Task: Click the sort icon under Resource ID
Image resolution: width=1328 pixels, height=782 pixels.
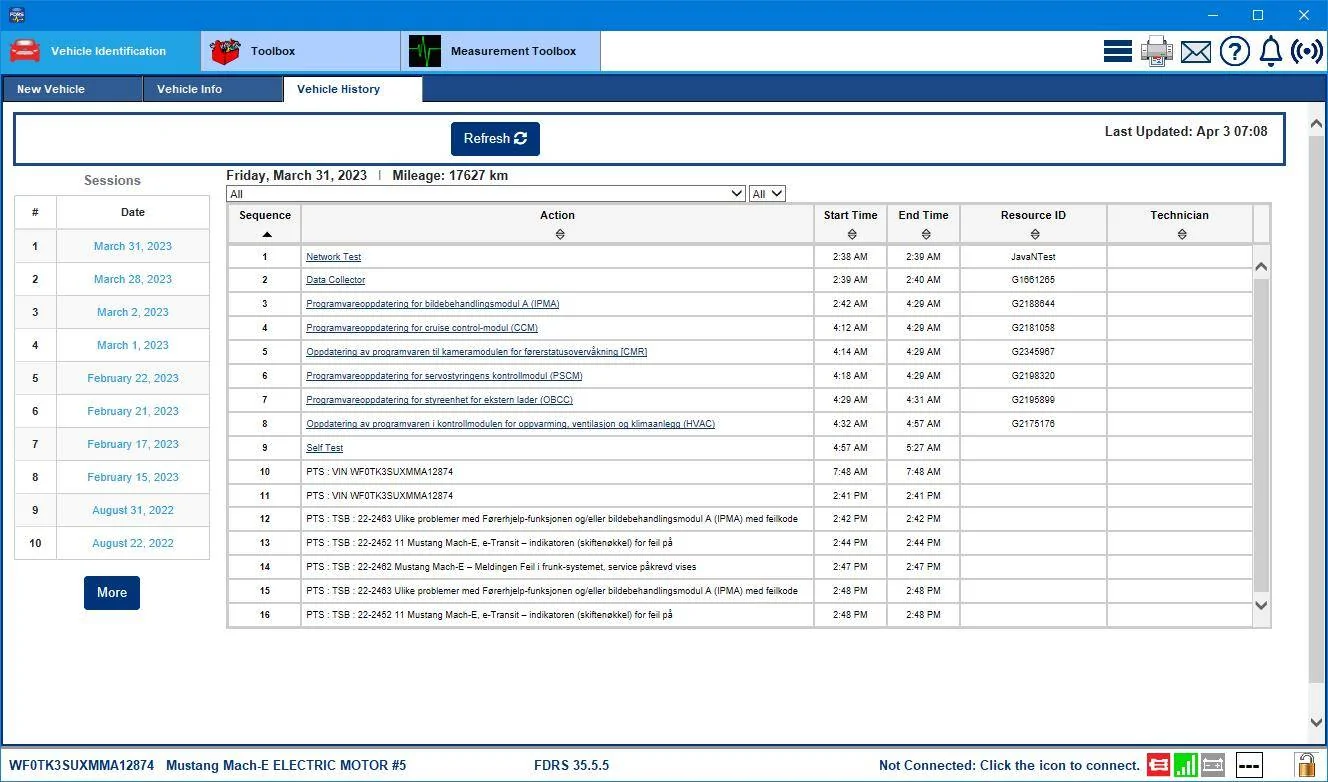Action: pyautogui.click(x=1034, y=234)
